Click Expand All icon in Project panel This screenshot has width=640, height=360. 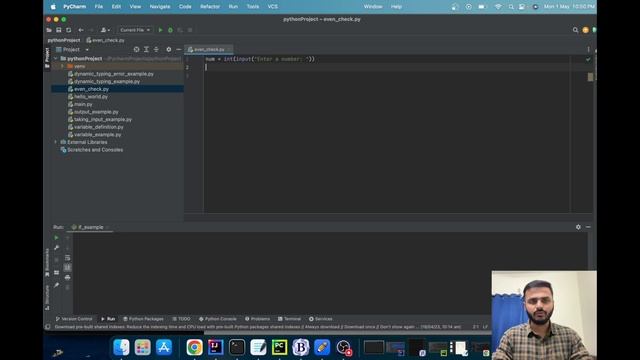pos(146,49)
